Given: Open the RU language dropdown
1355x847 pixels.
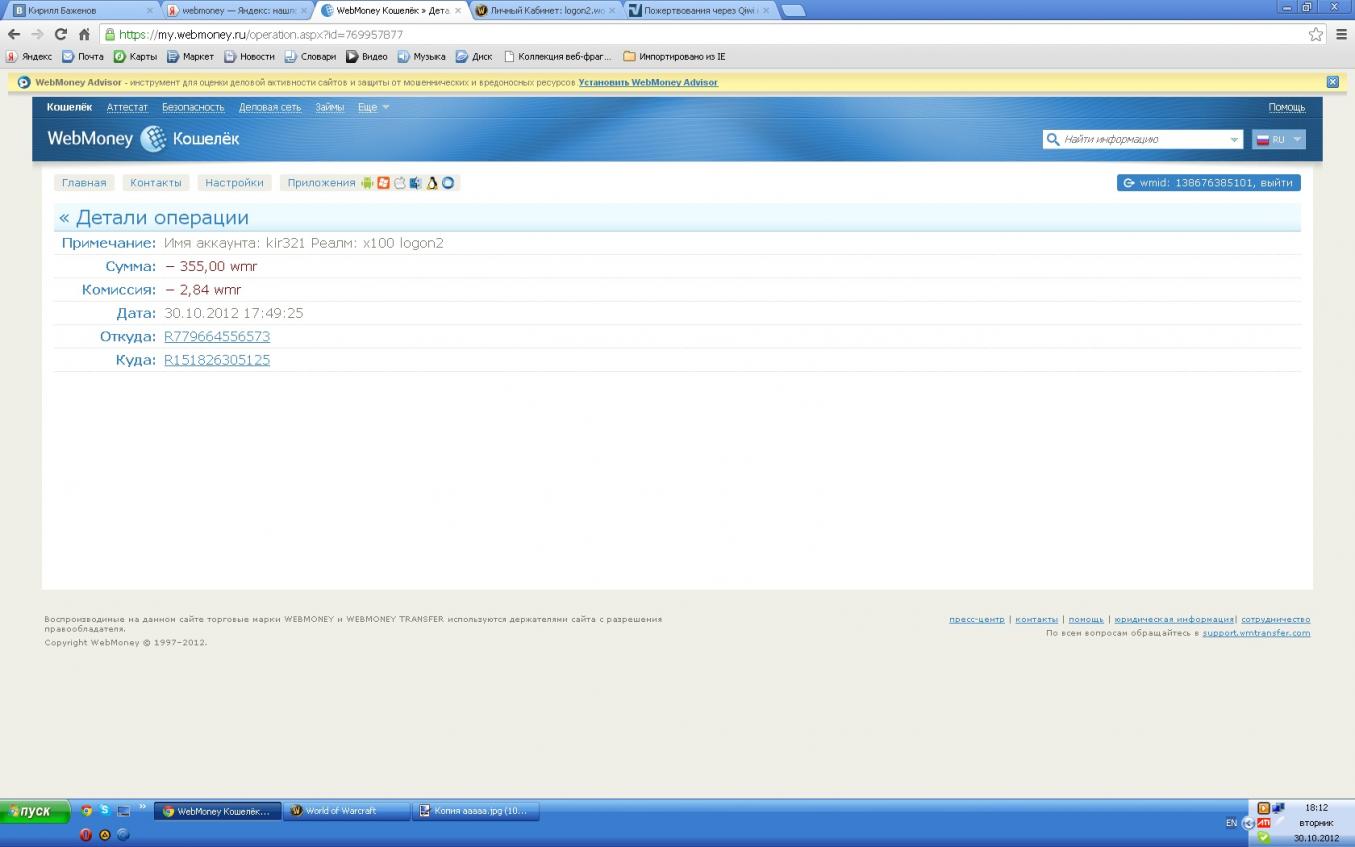Looking at the screenshot, I should tap(1279, 140).
